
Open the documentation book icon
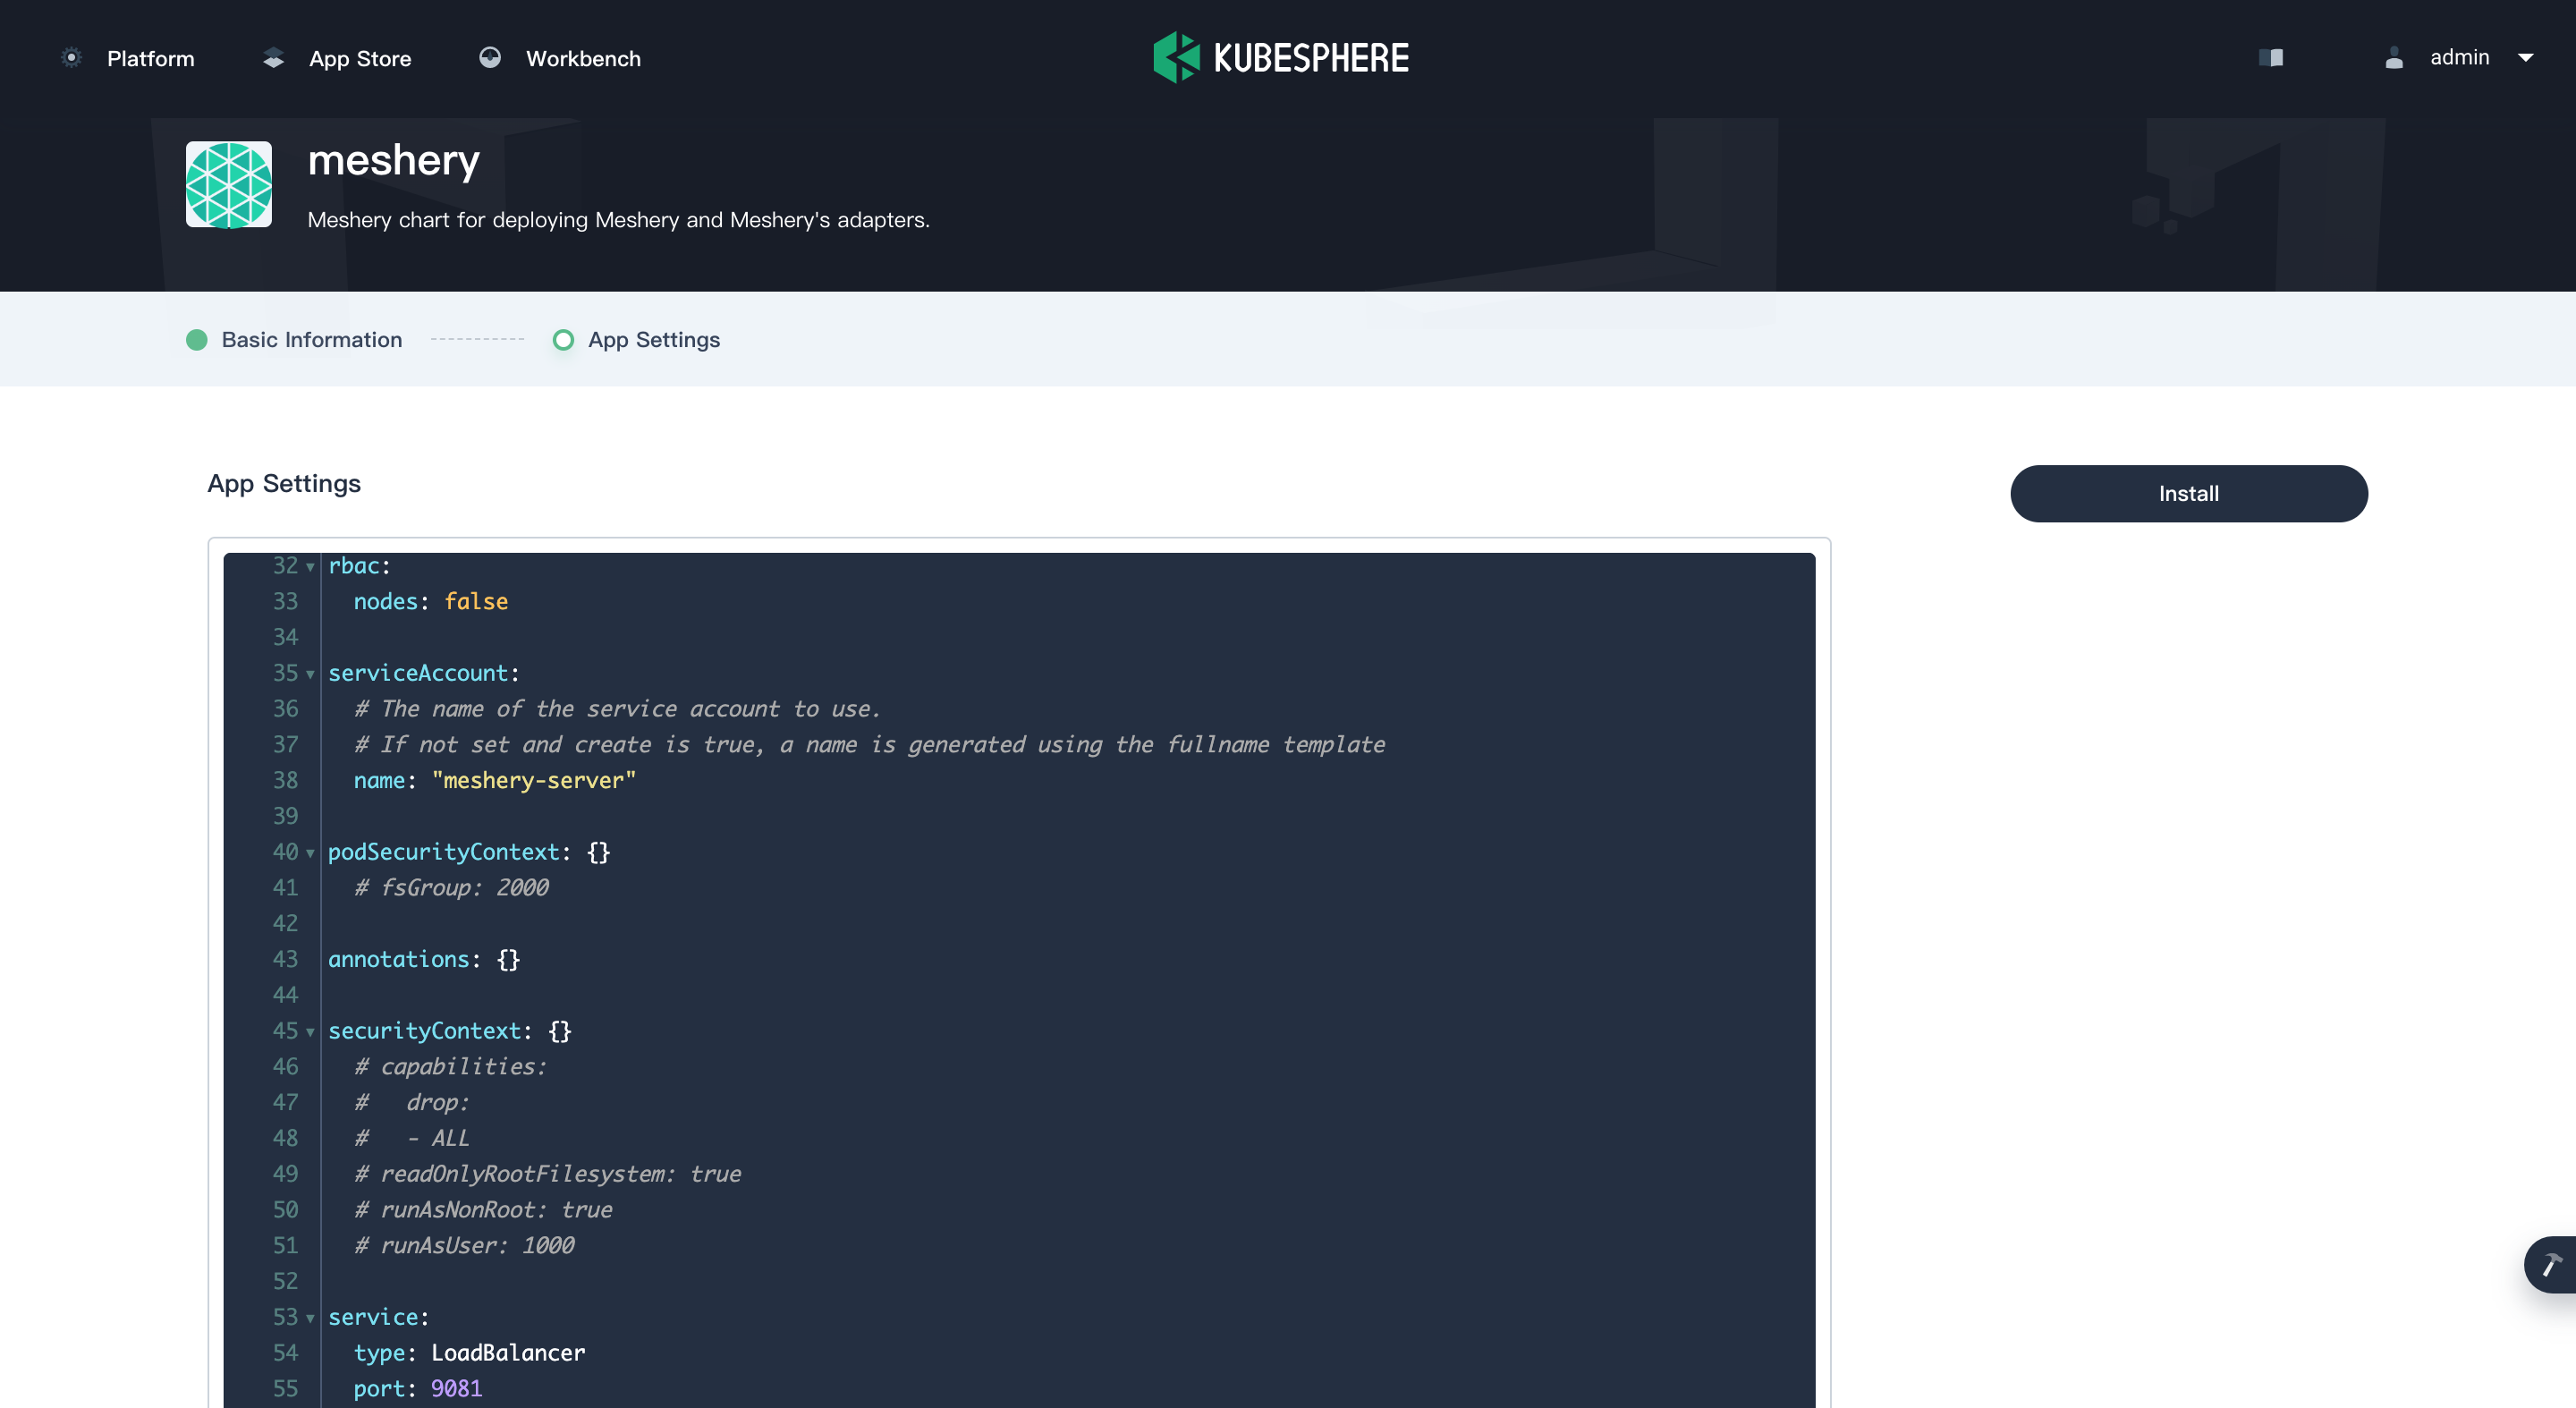(x=2271, y=58)
